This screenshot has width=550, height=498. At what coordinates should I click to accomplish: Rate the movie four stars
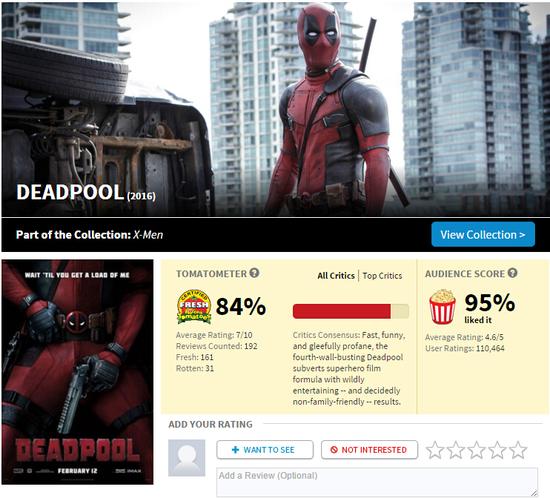(497, 450)
